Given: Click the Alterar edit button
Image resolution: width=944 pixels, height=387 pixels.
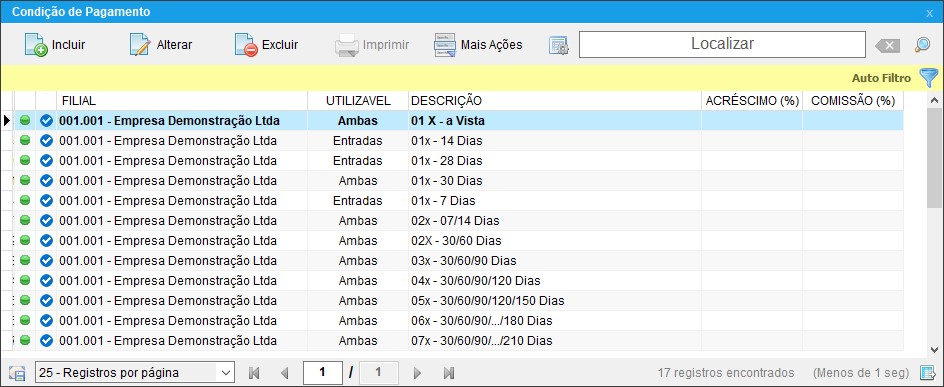Looking at the screenshot, I should point(161,45).
